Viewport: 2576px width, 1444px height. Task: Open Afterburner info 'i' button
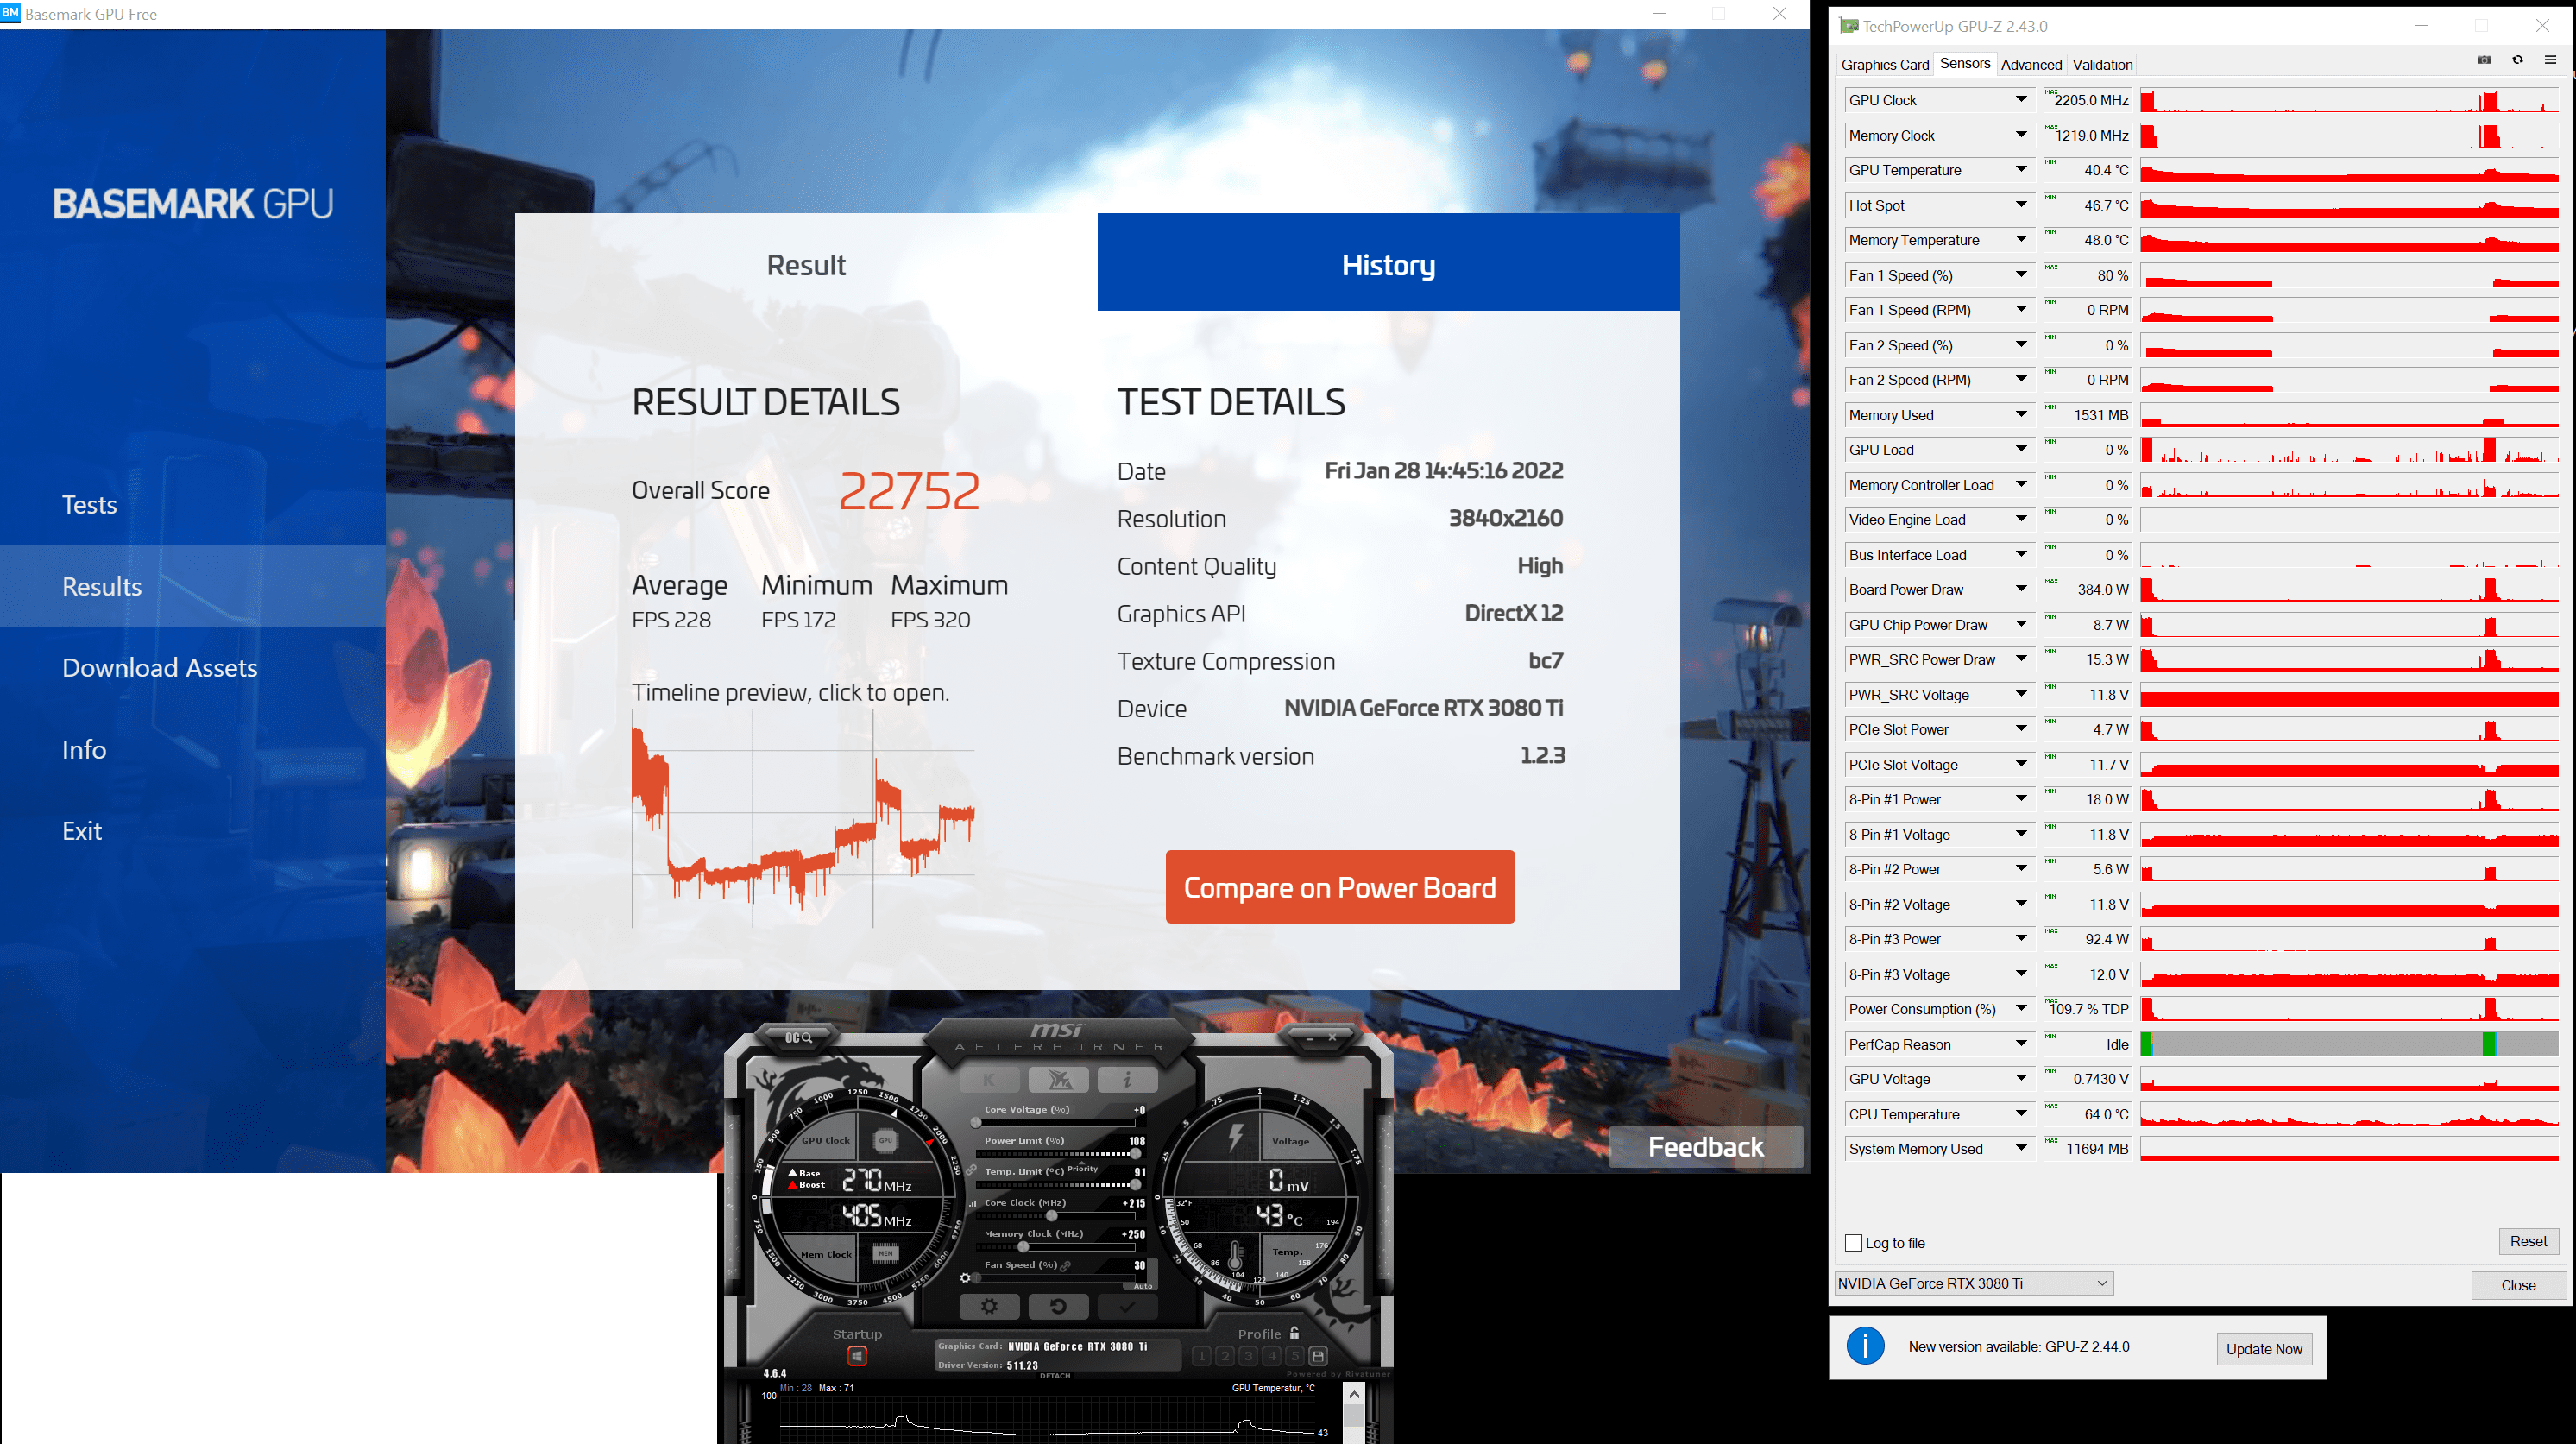tap(1127, 1080)
